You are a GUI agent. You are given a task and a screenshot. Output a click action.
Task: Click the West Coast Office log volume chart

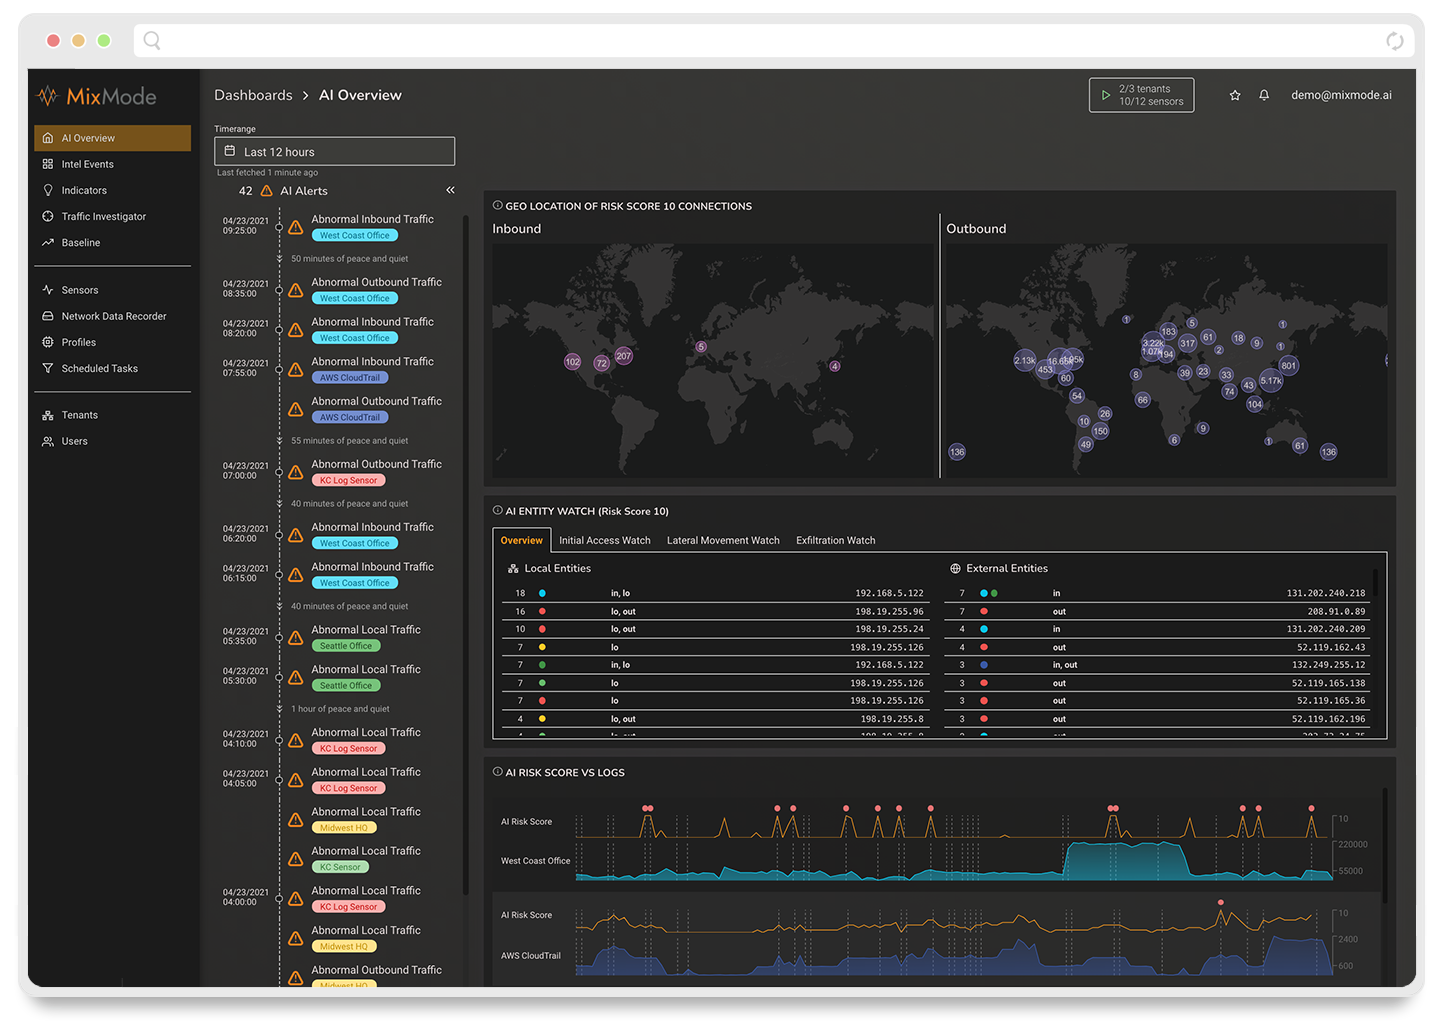(x=953, y=861)
